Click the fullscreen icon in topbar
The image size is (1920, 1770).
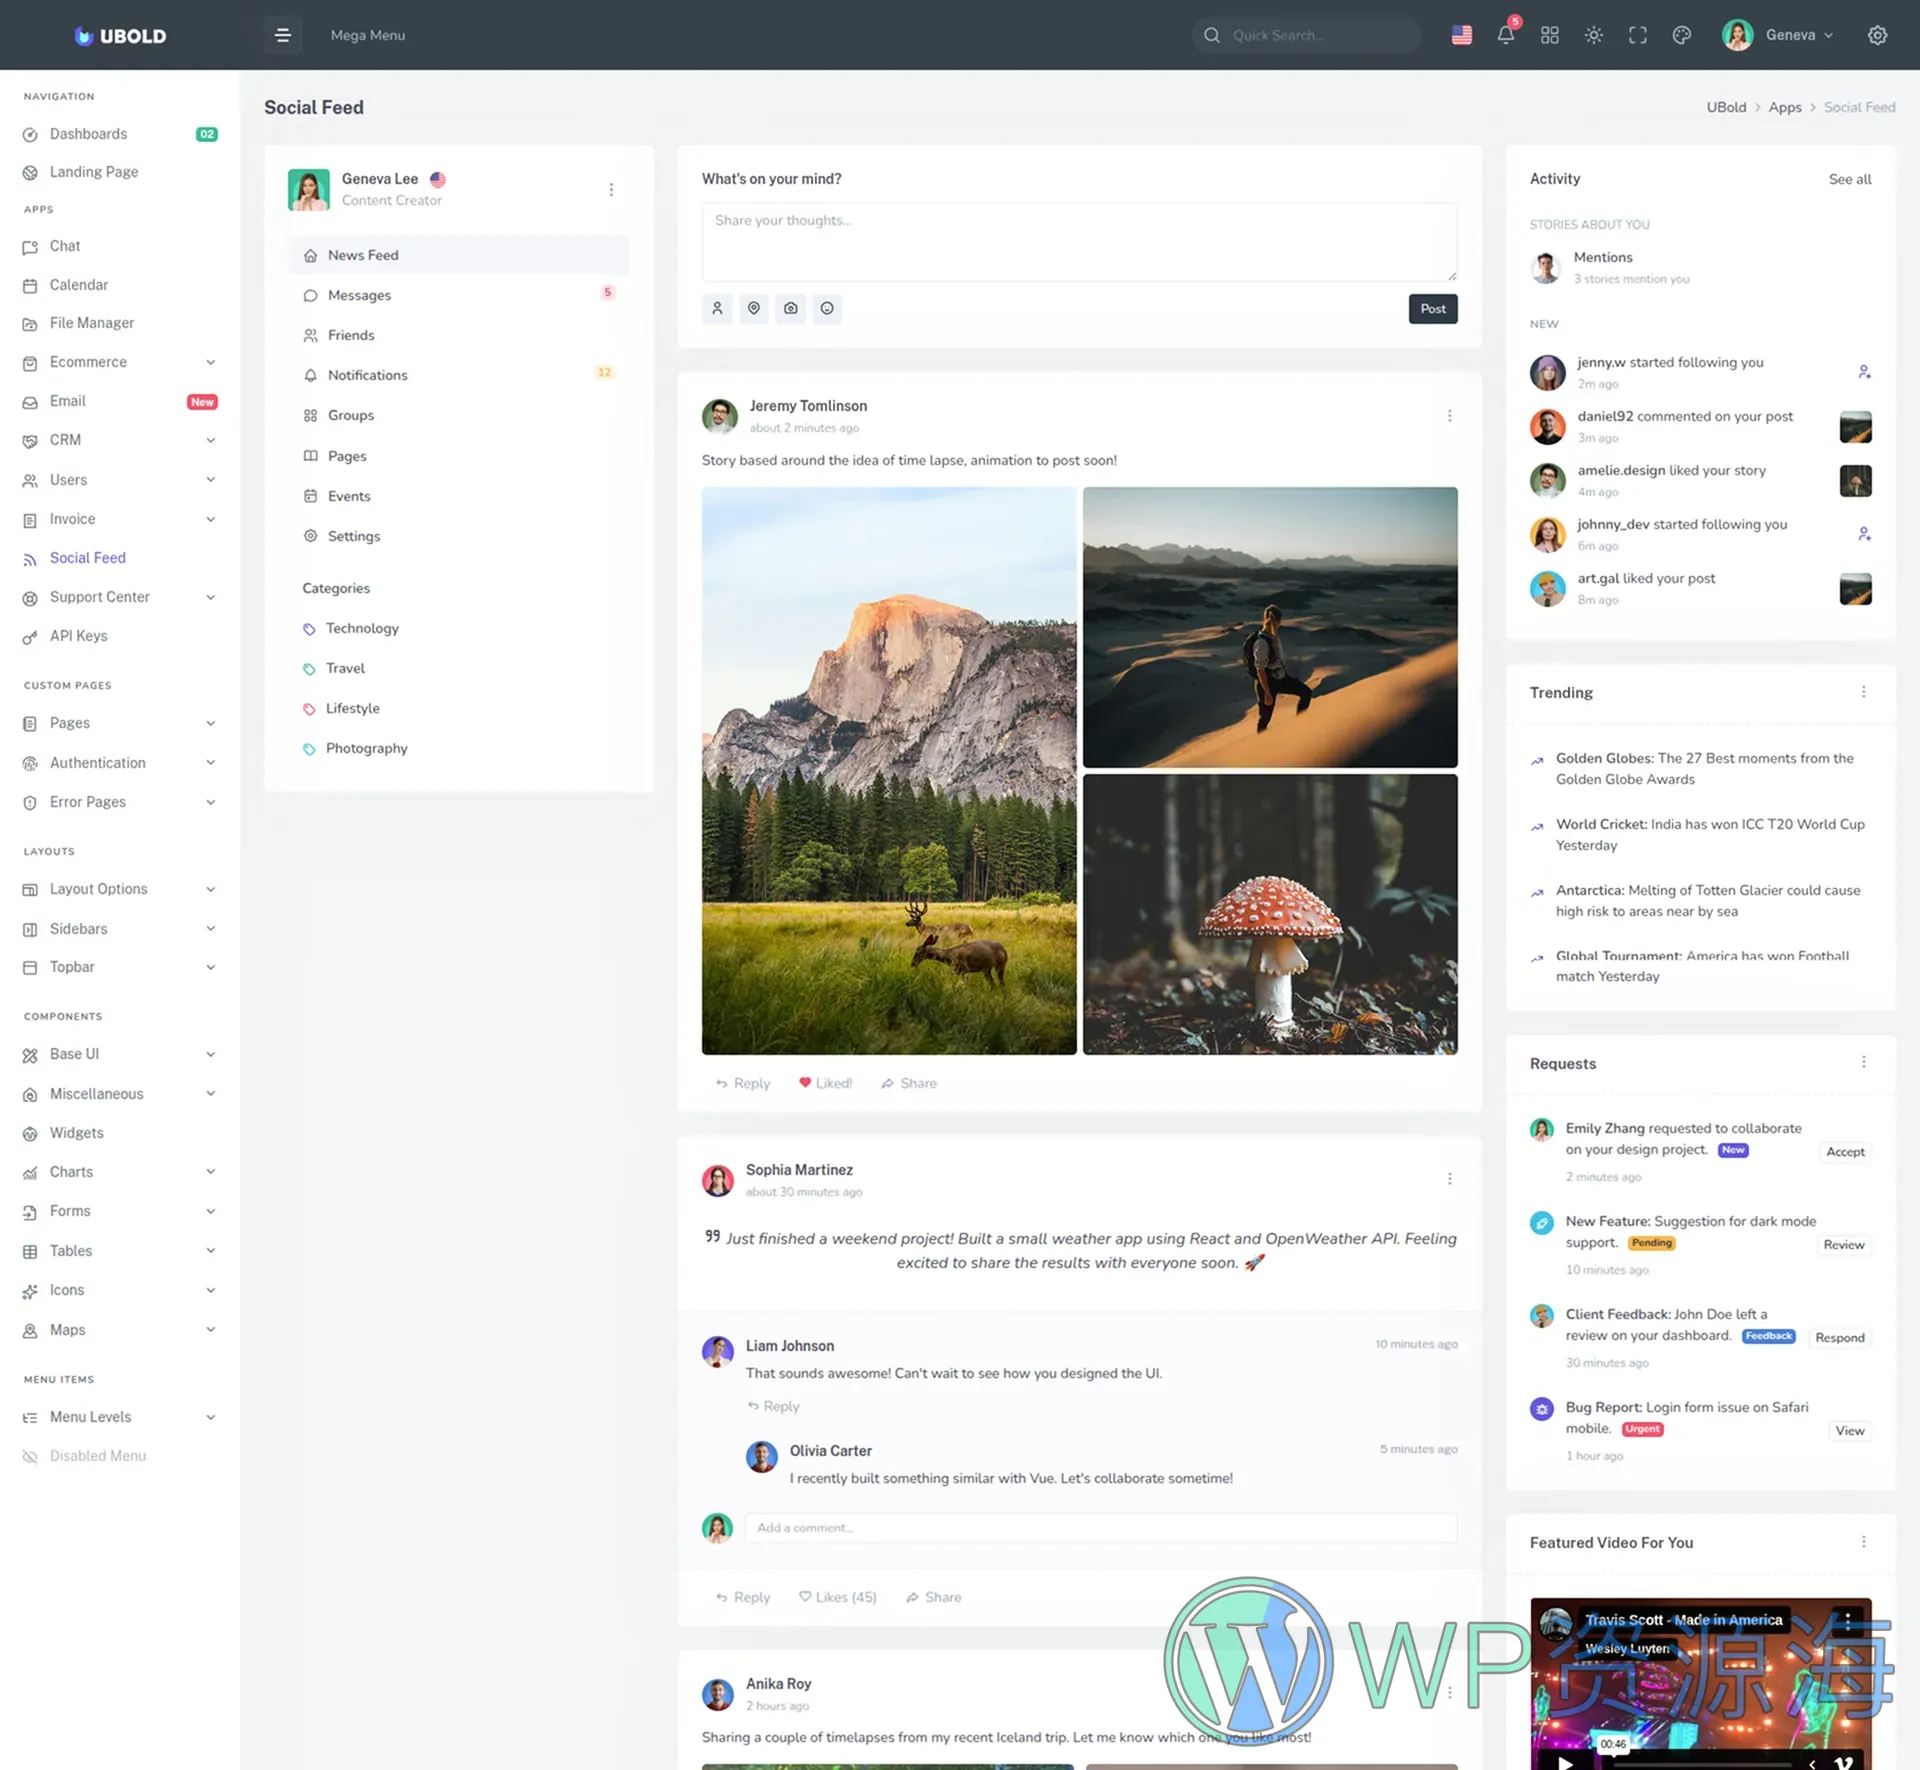coord(1637,35)
